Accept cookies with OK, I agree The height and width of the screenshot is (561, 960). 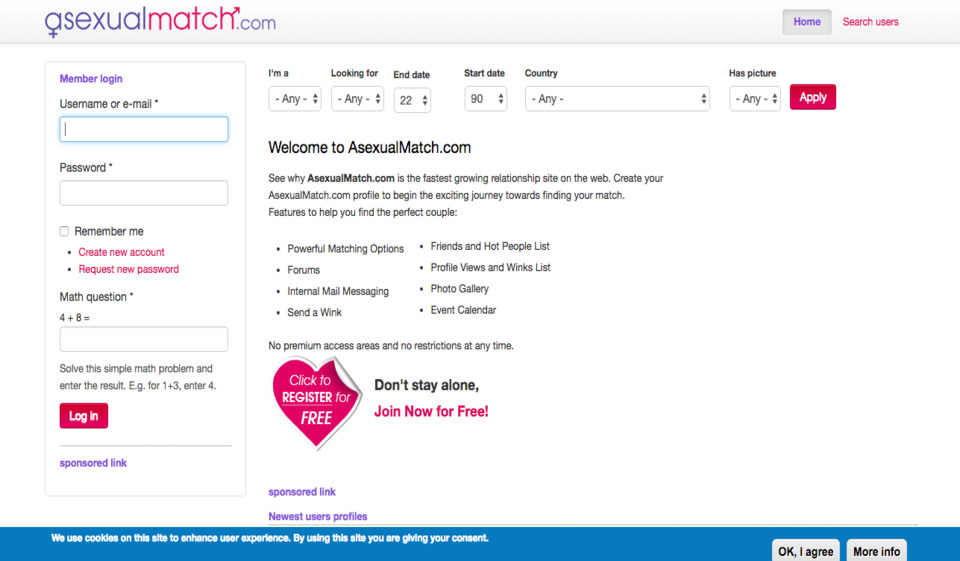pyautogui.click(x=805, y=551)
